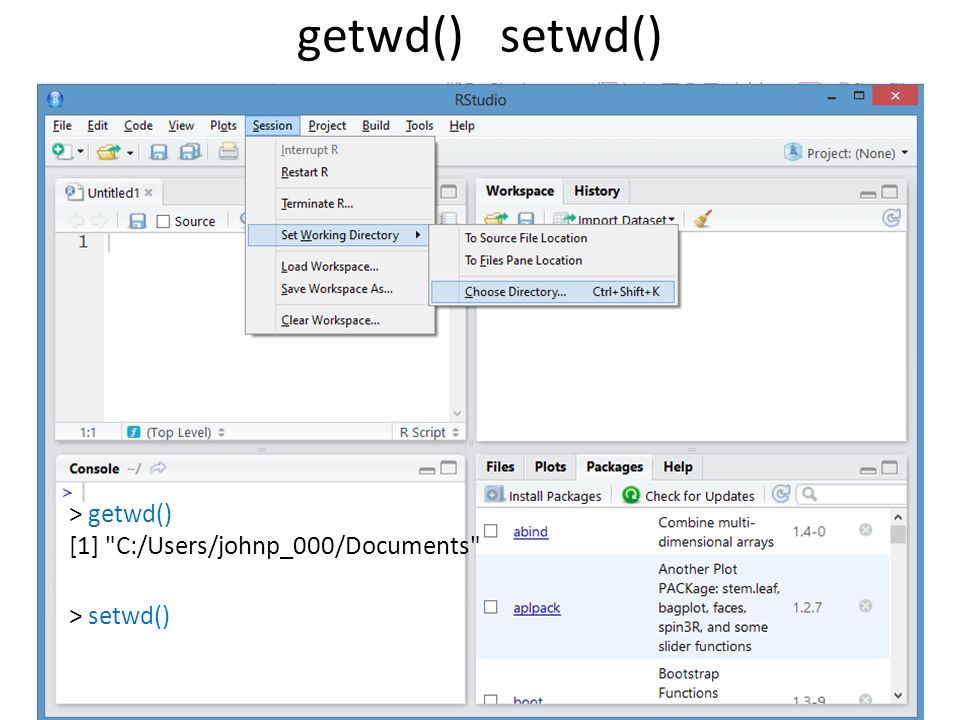Switch to the Help tab in lower pane
Image resolution: width=960 pixels, height=720 pixels.
point(678,467)
